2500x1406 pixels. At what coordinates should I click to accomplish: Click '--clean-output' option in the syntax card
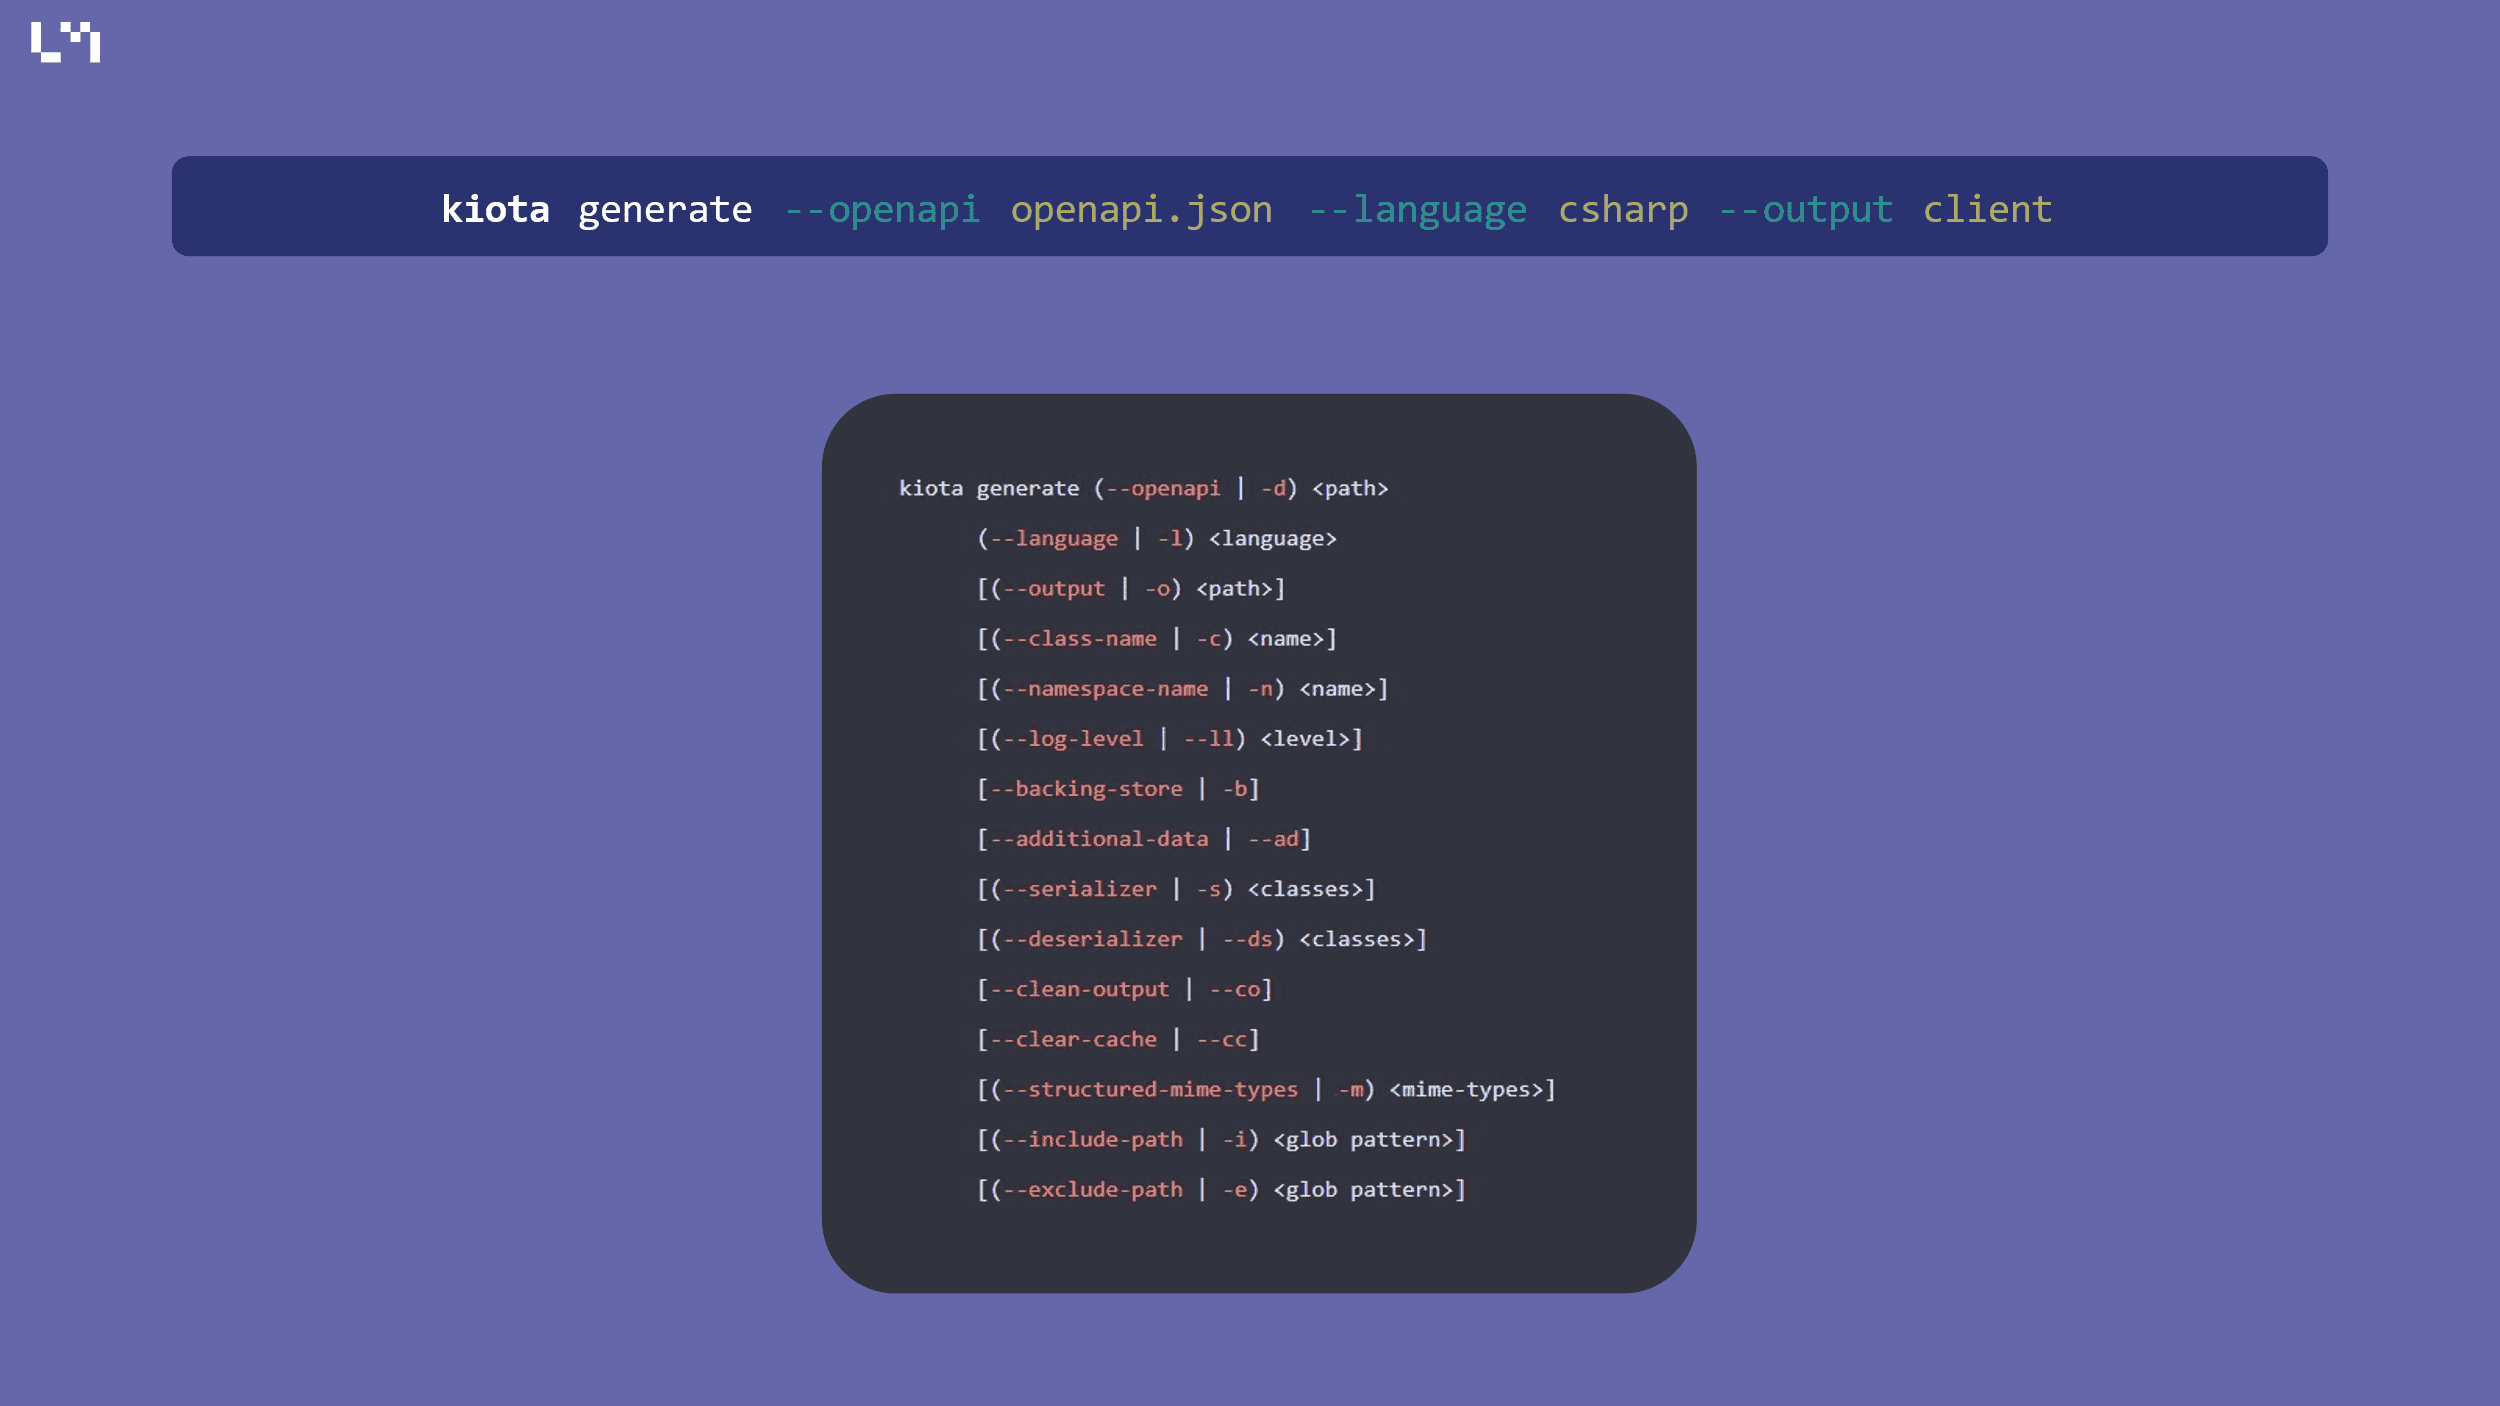coord(1080,989)
